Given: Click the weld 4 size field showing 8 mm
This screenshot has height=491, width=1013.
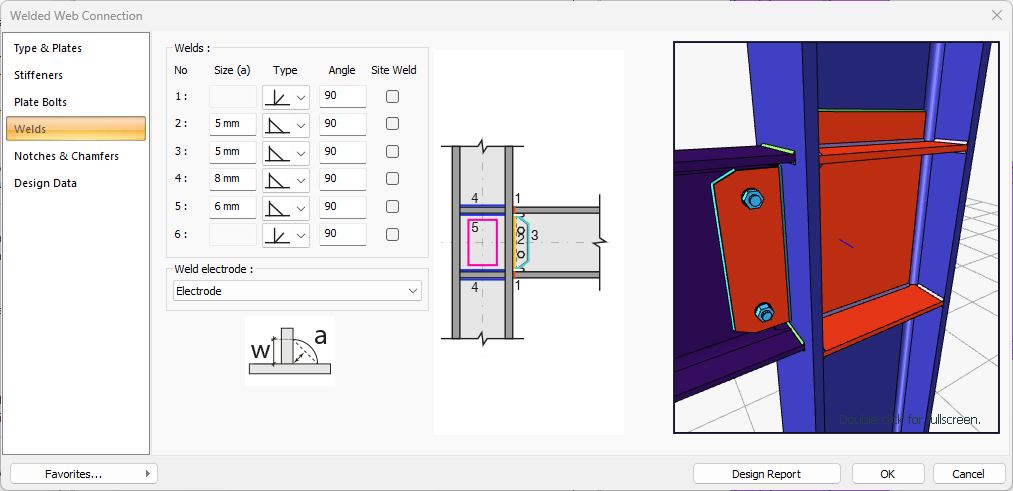Looking at the screenshot, I should point(232,180).
